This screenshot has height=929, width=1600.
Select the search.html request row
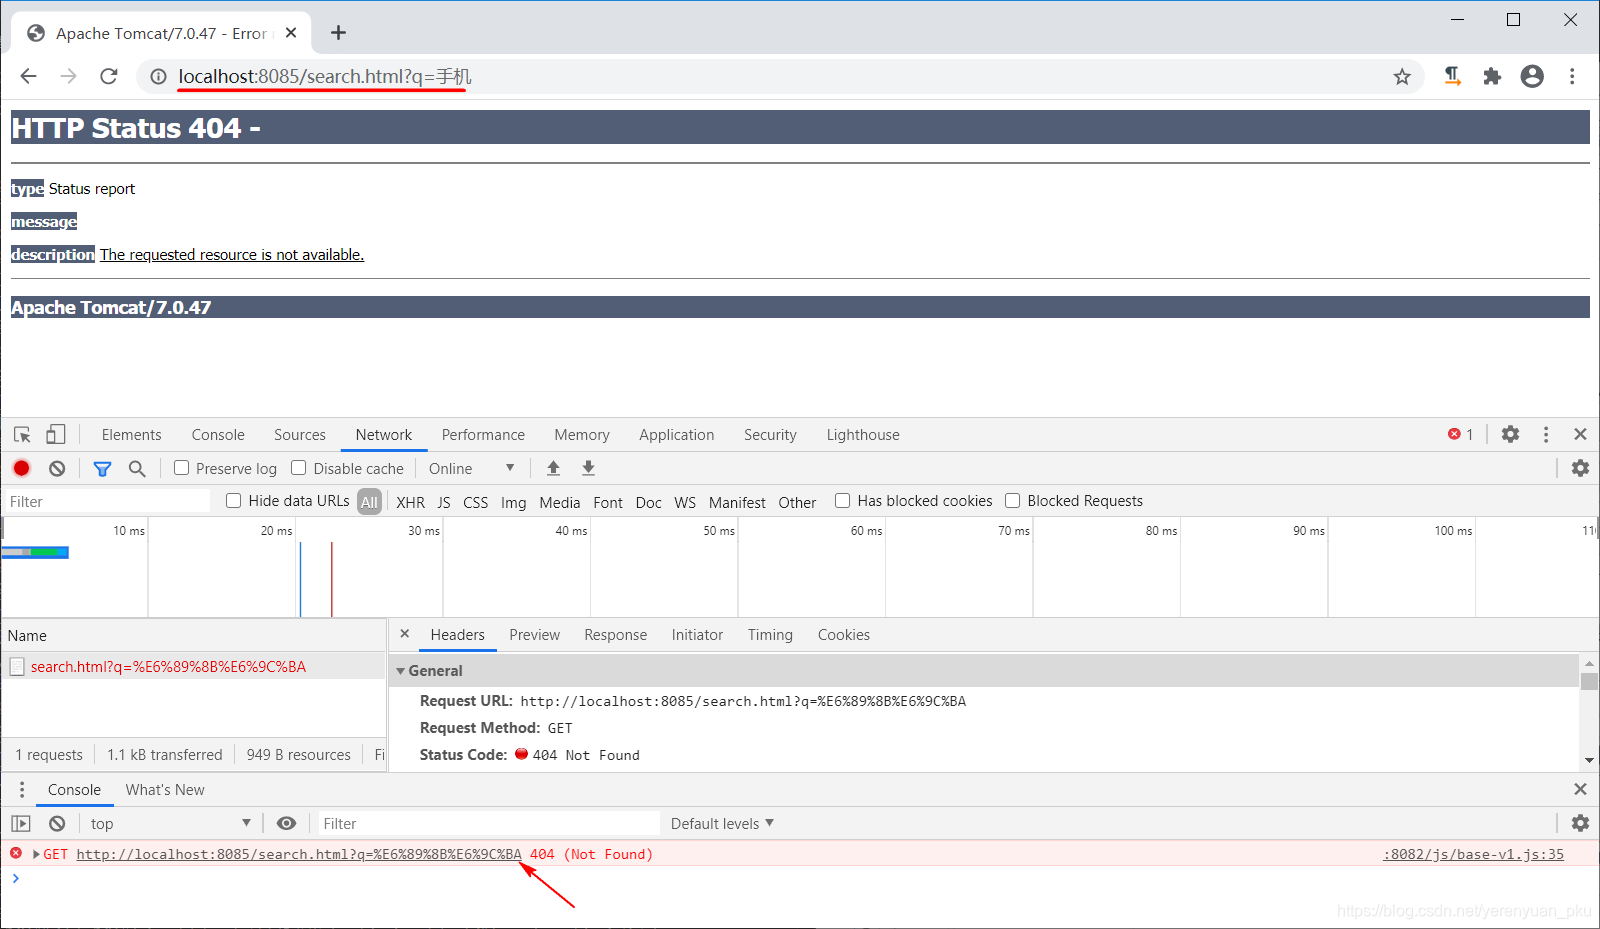pyautogui.click(x=194, y=667)
